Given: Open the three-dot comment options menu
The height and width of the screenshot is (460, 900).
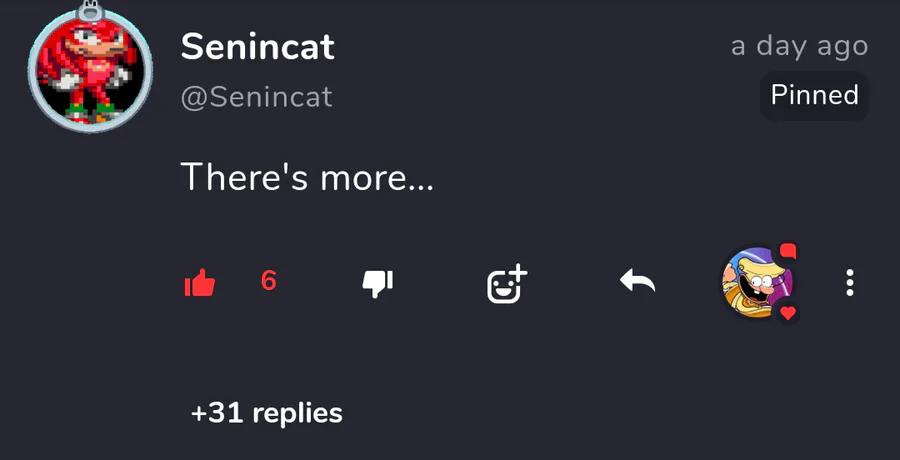Looking at the screenshot, I should point(849,283).
